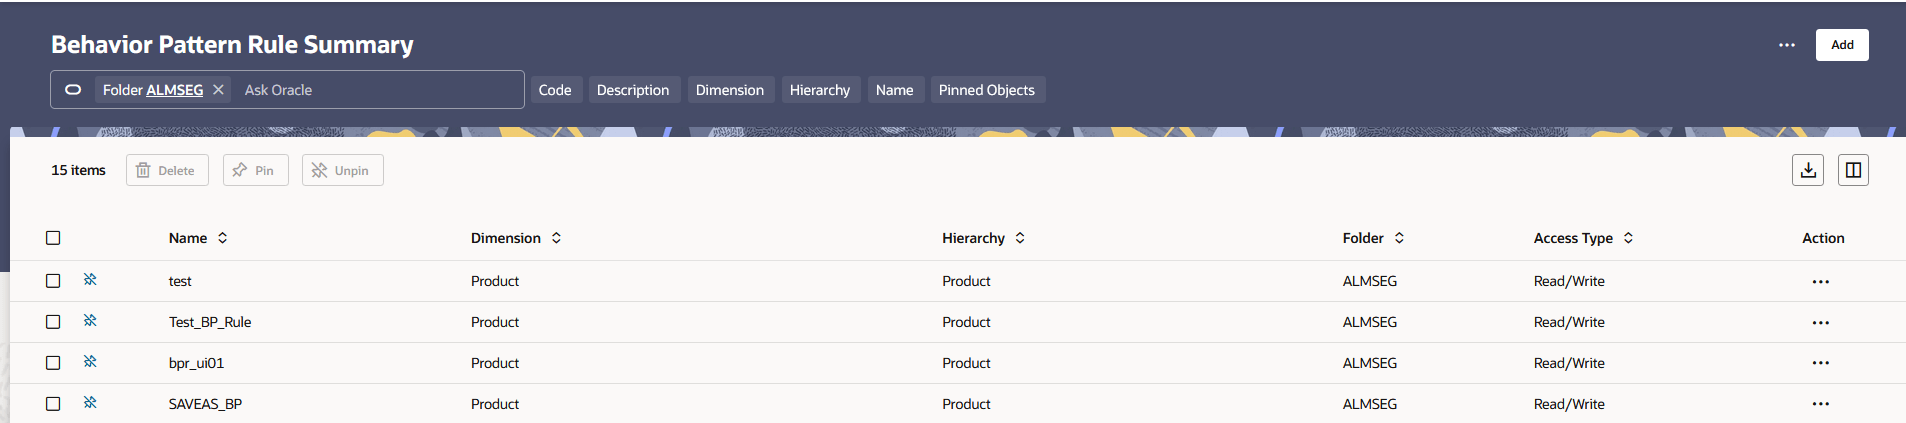Screen dimensions: 1906x423
Task: Click pin icon next to Test_BP_Rule
Action: click(90, 321)
